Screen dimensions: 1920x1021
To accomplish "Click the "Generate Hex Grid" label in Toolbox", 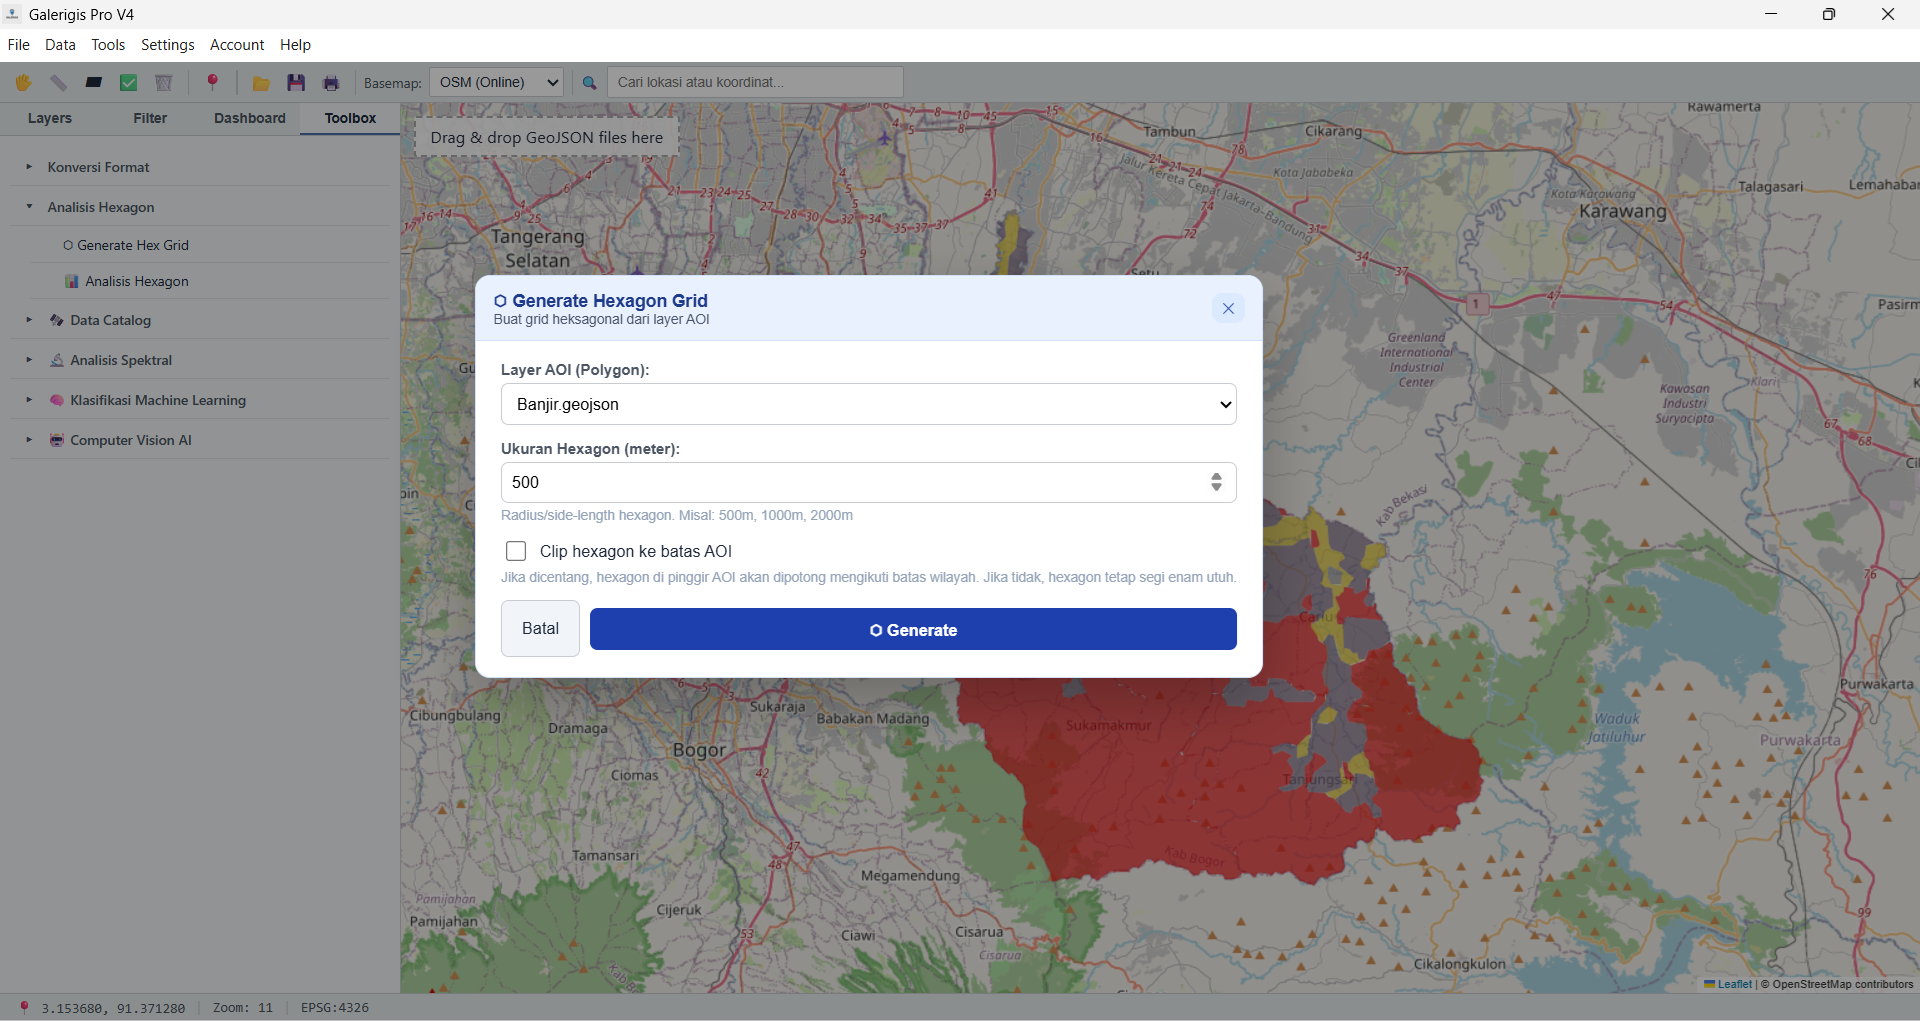I will 133,246.
